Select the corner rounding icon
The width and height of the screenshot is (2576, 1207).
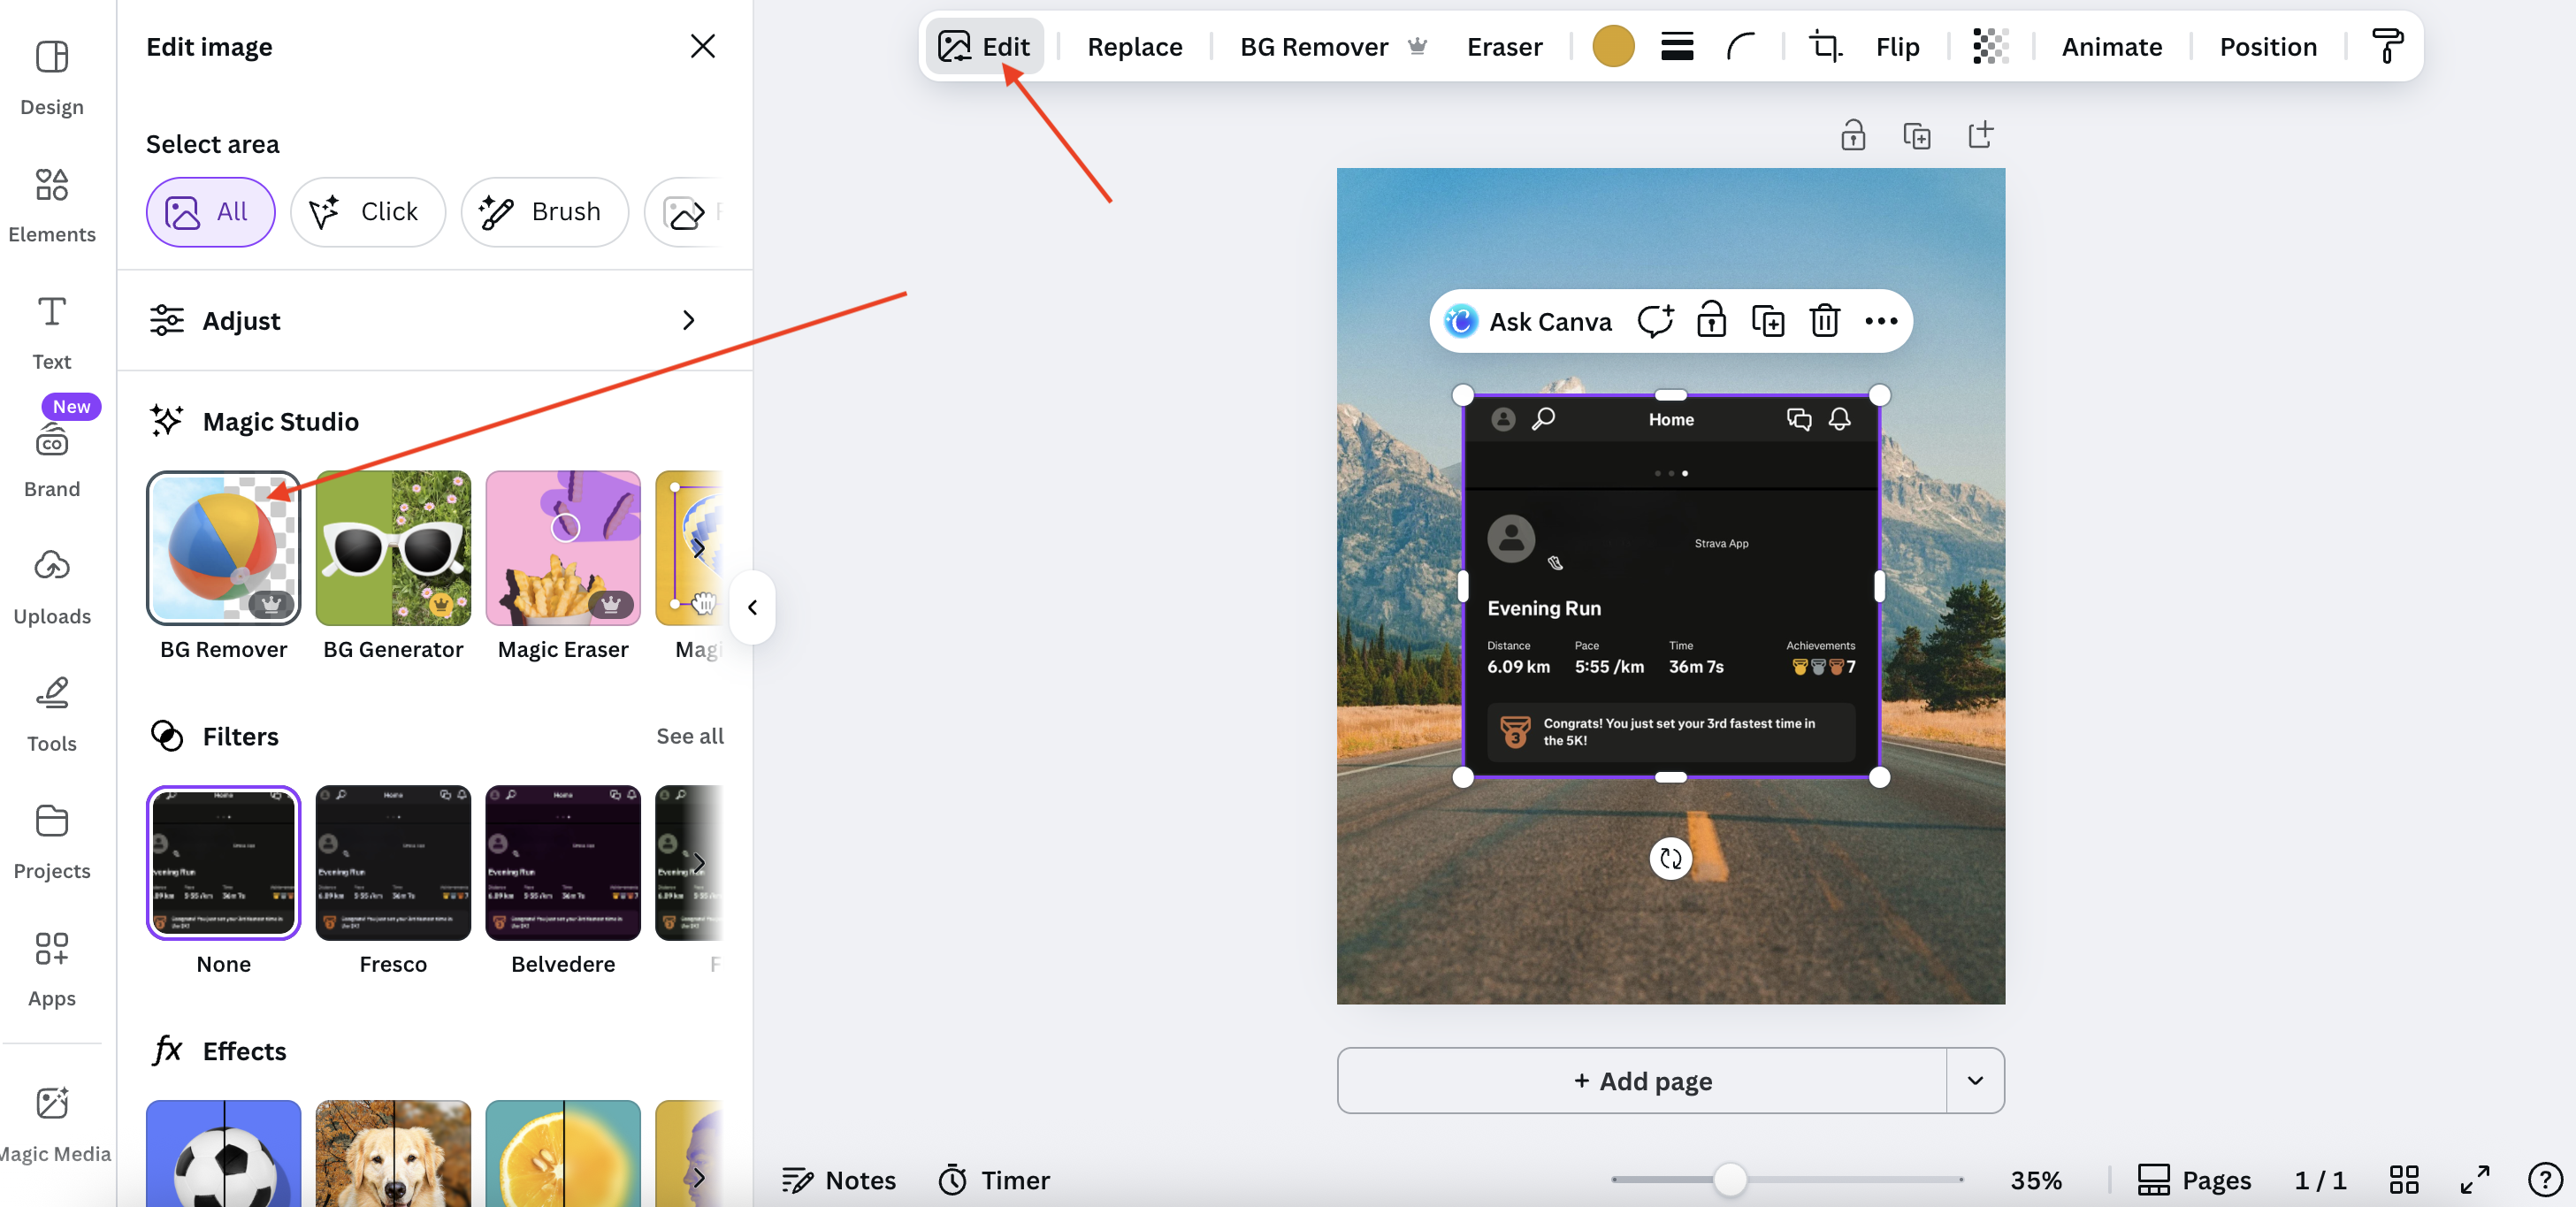(x=1741, y=47)
